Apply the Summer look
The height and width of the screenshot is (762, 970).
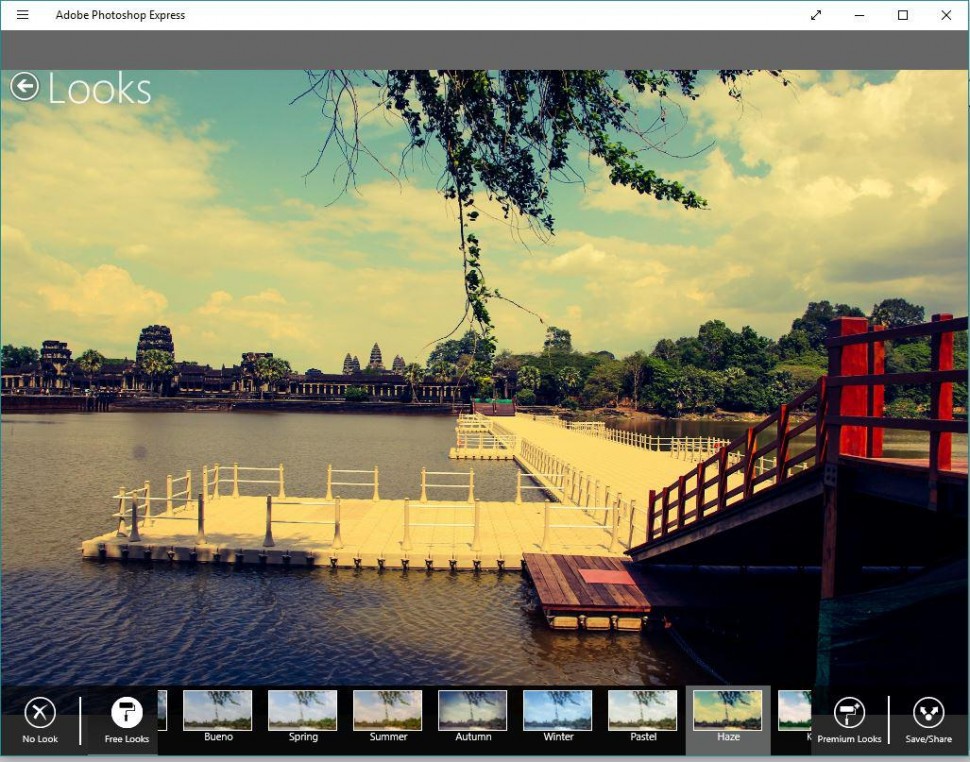[x=388, y=711]
